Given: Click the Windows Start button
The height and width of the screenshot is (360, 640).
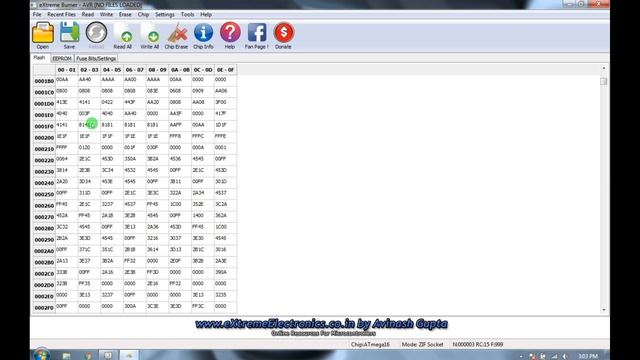Looking at the screenshot, I should coord(41,355).
